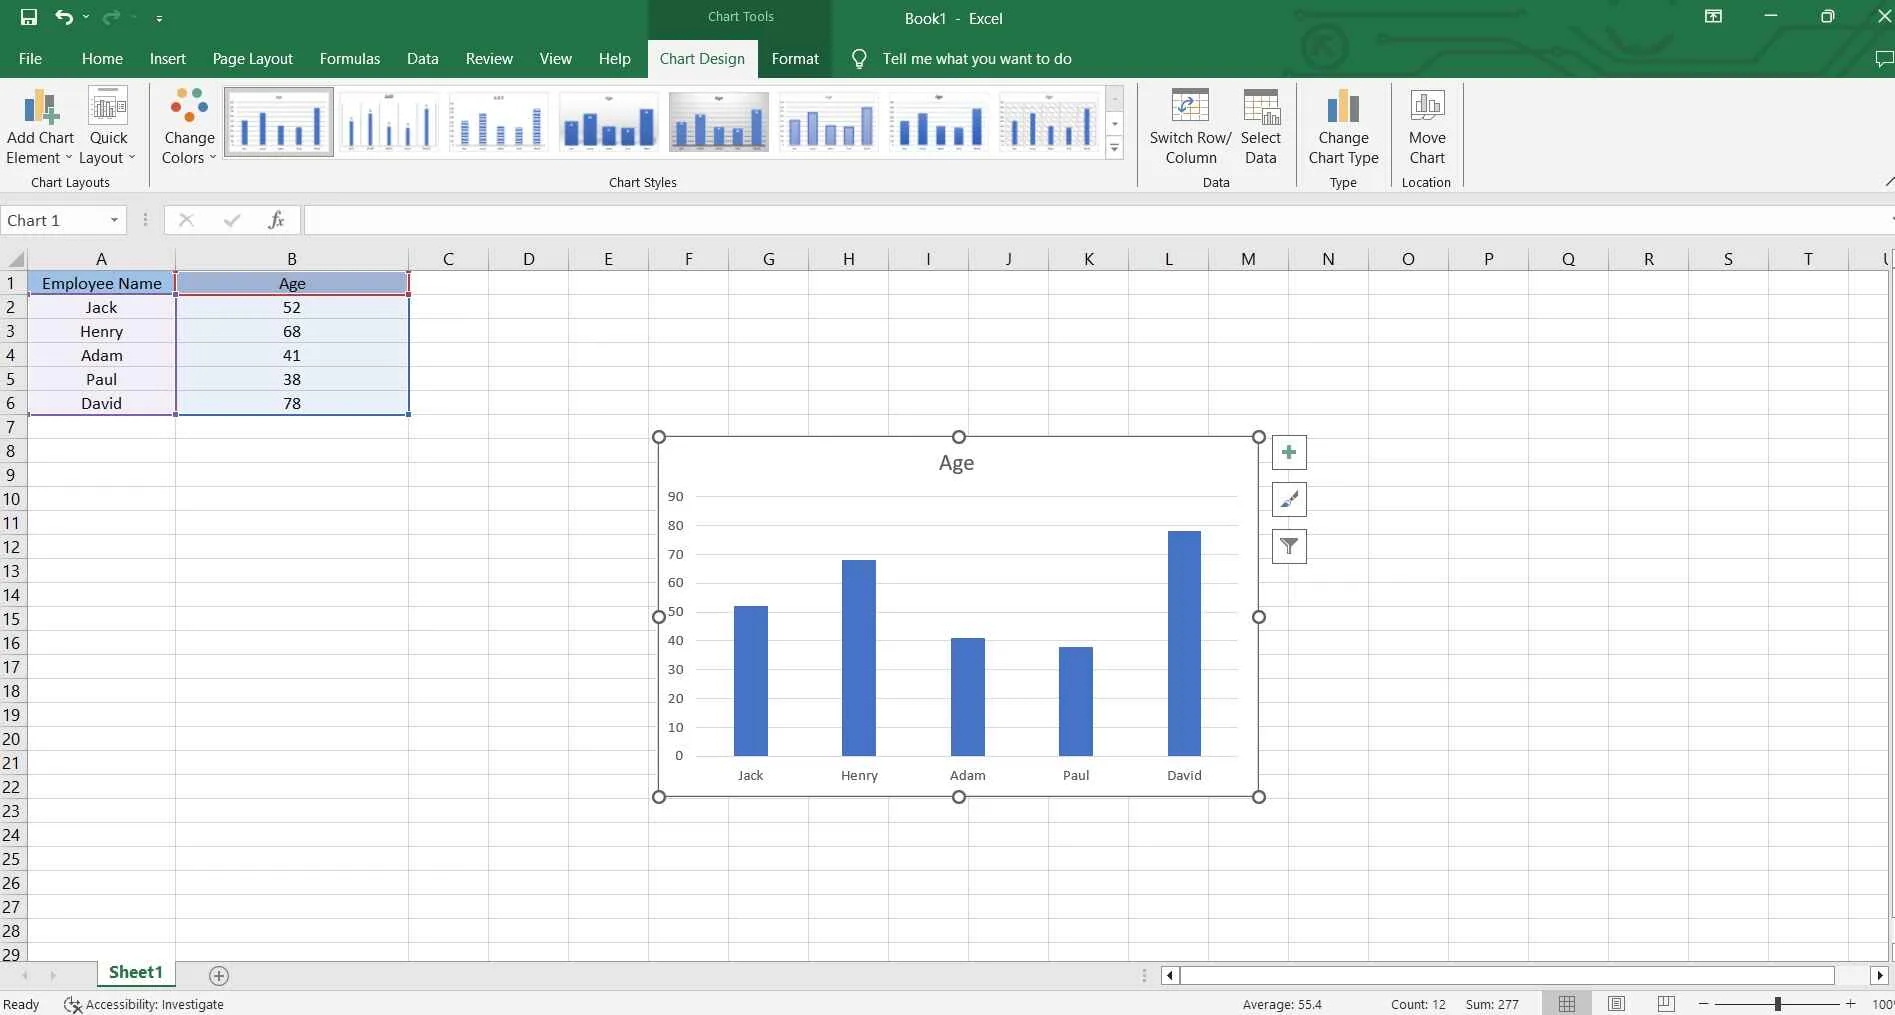
Task: Expand the Chart Styles gallery
Action: (1113, 148)
